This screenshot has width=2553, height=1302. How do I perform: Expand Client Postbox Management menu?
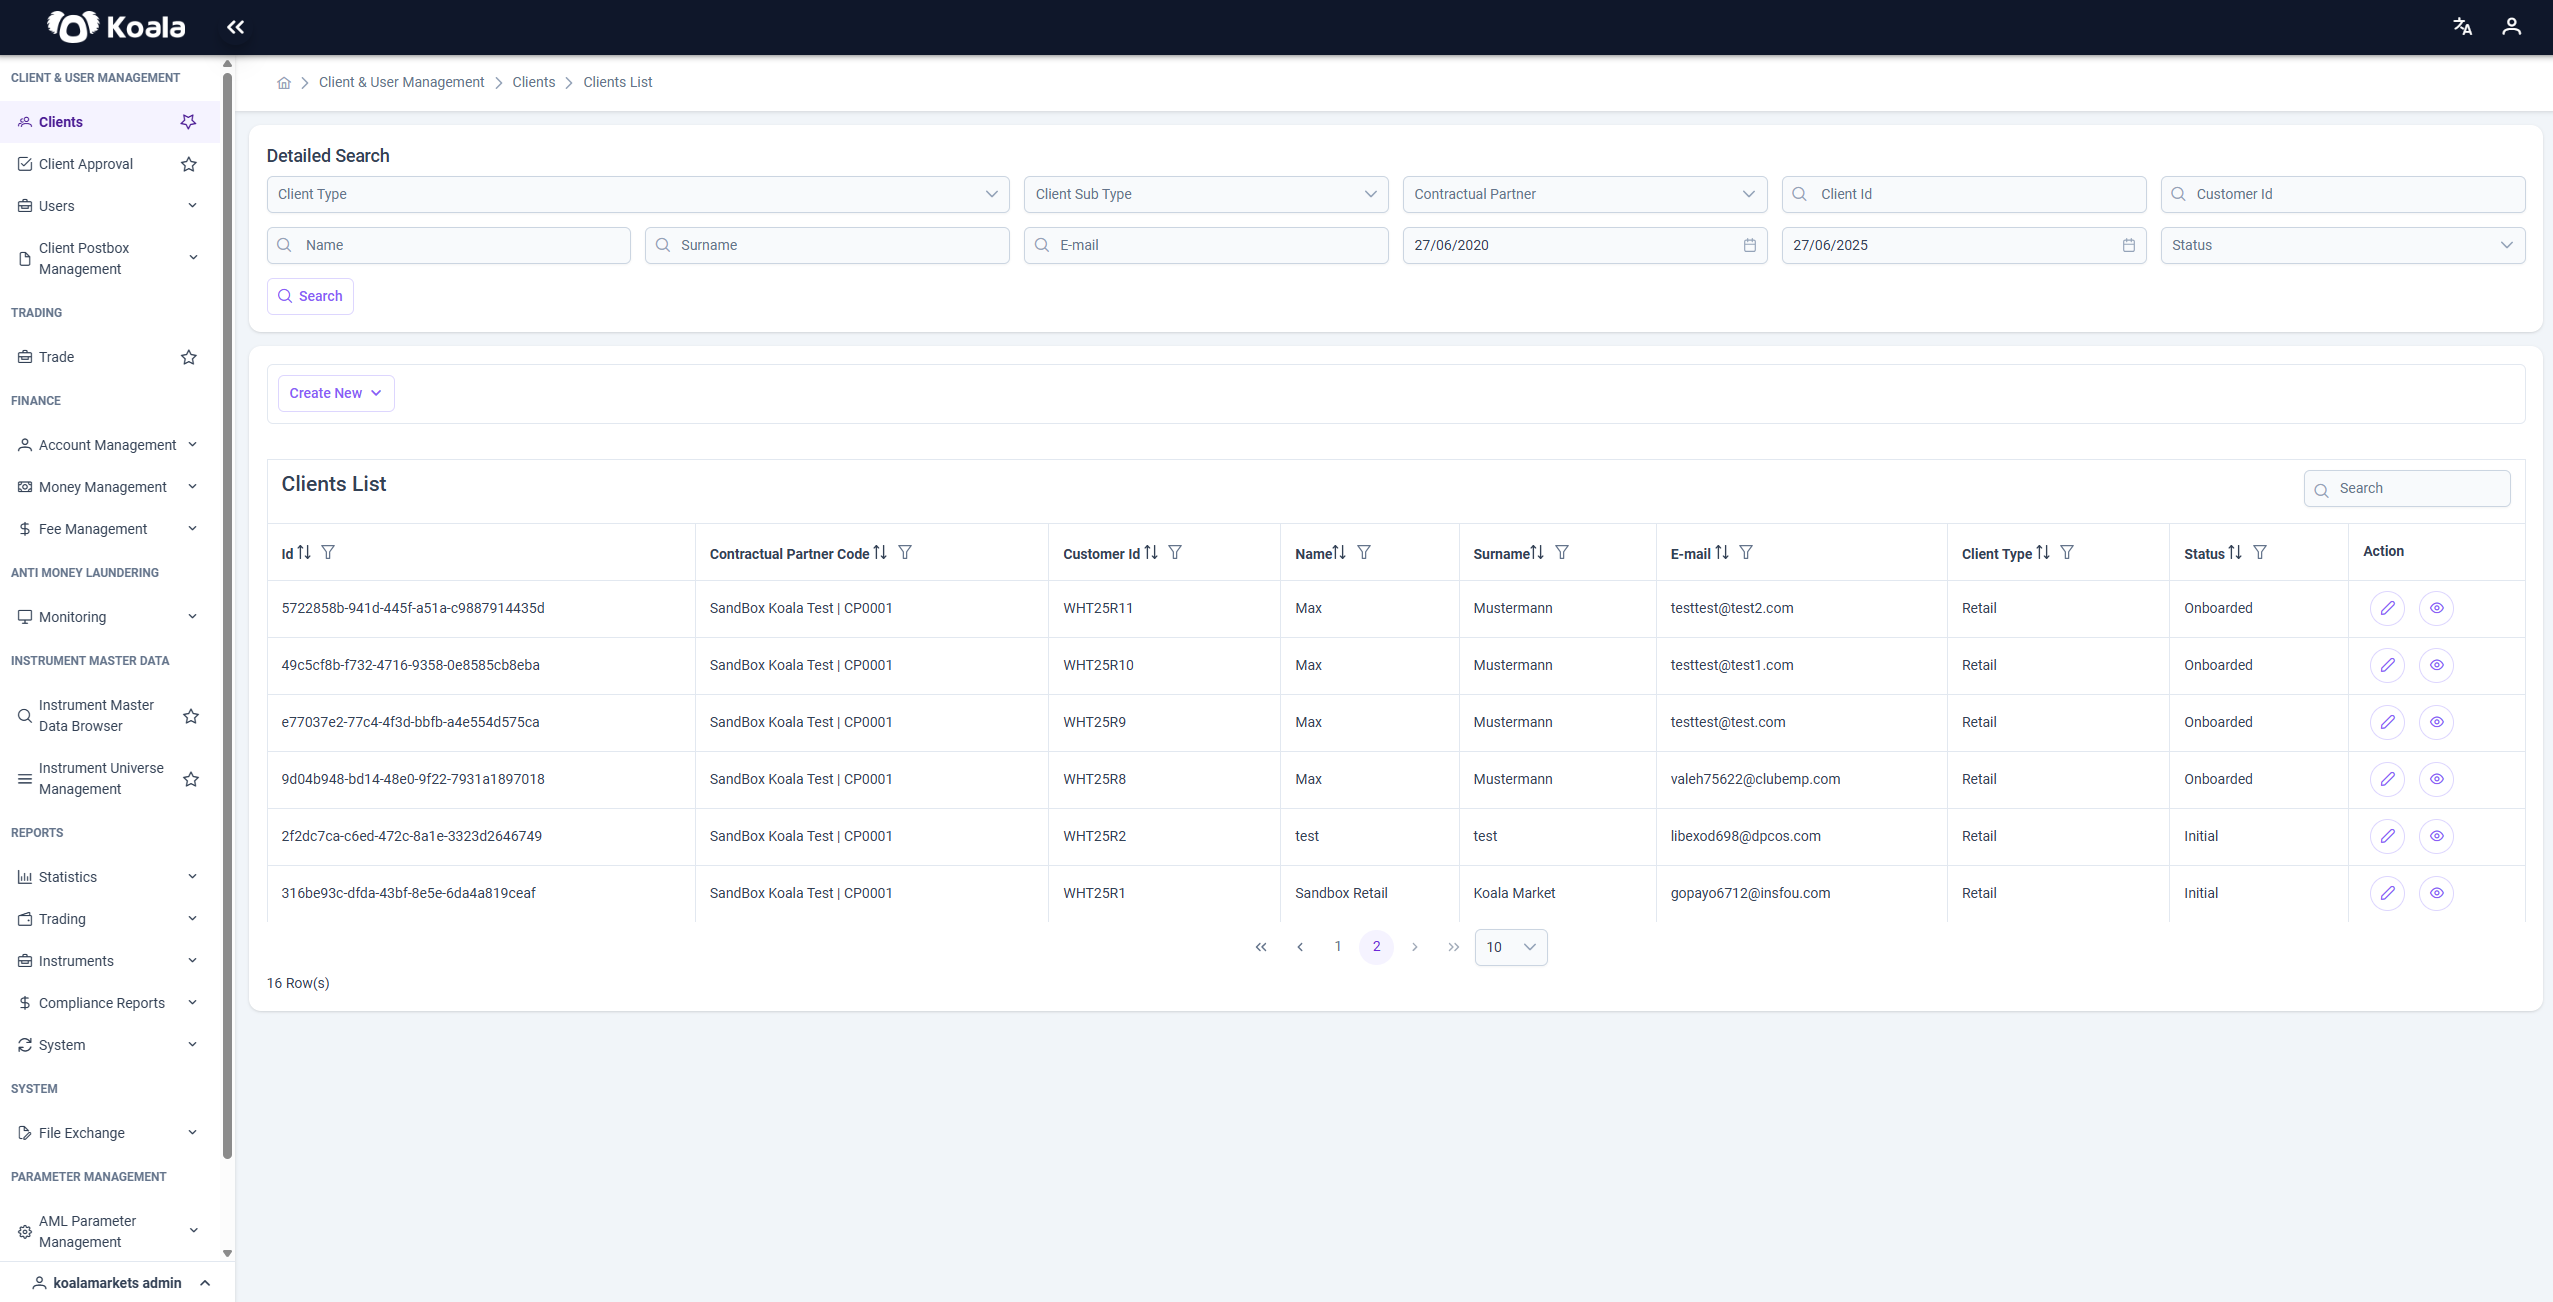point(110,258)
